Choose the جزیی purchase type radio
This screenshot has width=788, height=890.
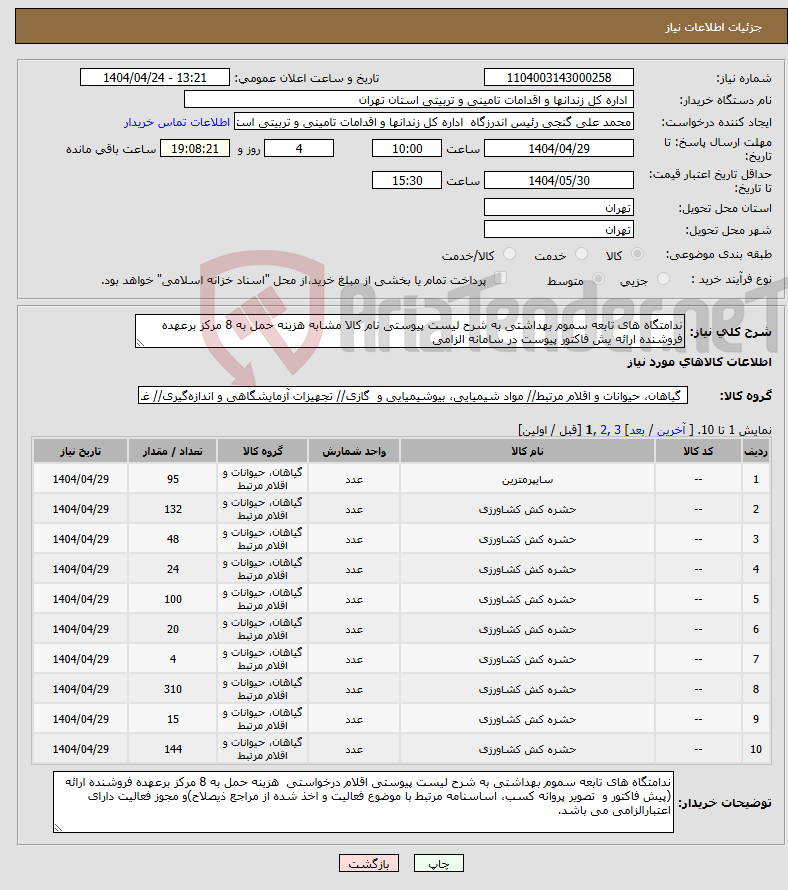663,279
